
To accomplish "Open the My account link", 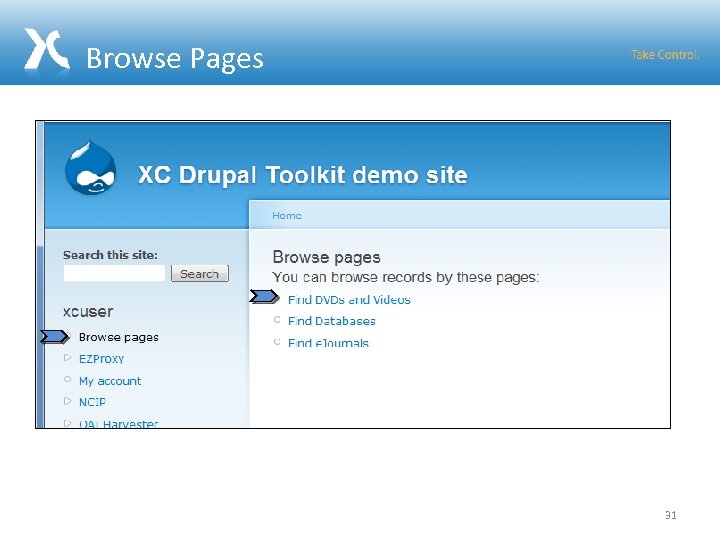I will coord(110,381).
